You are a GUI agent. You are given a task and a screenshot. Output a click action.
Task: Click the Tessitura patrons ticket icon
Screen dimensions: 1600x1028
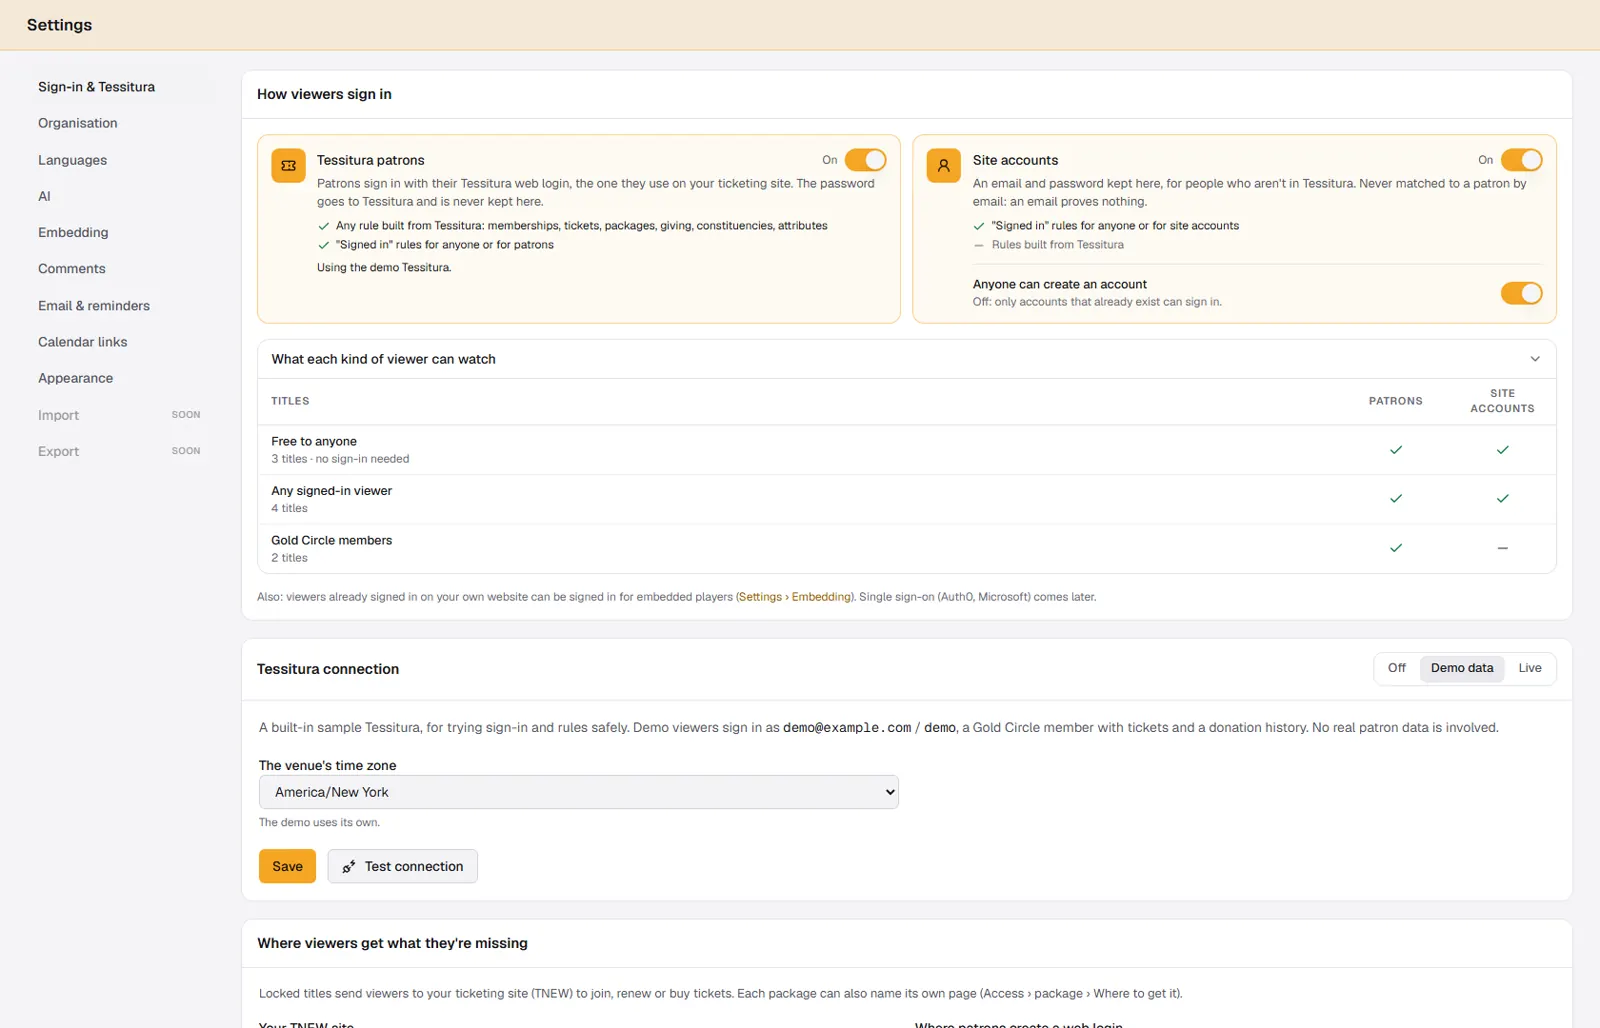289,166
